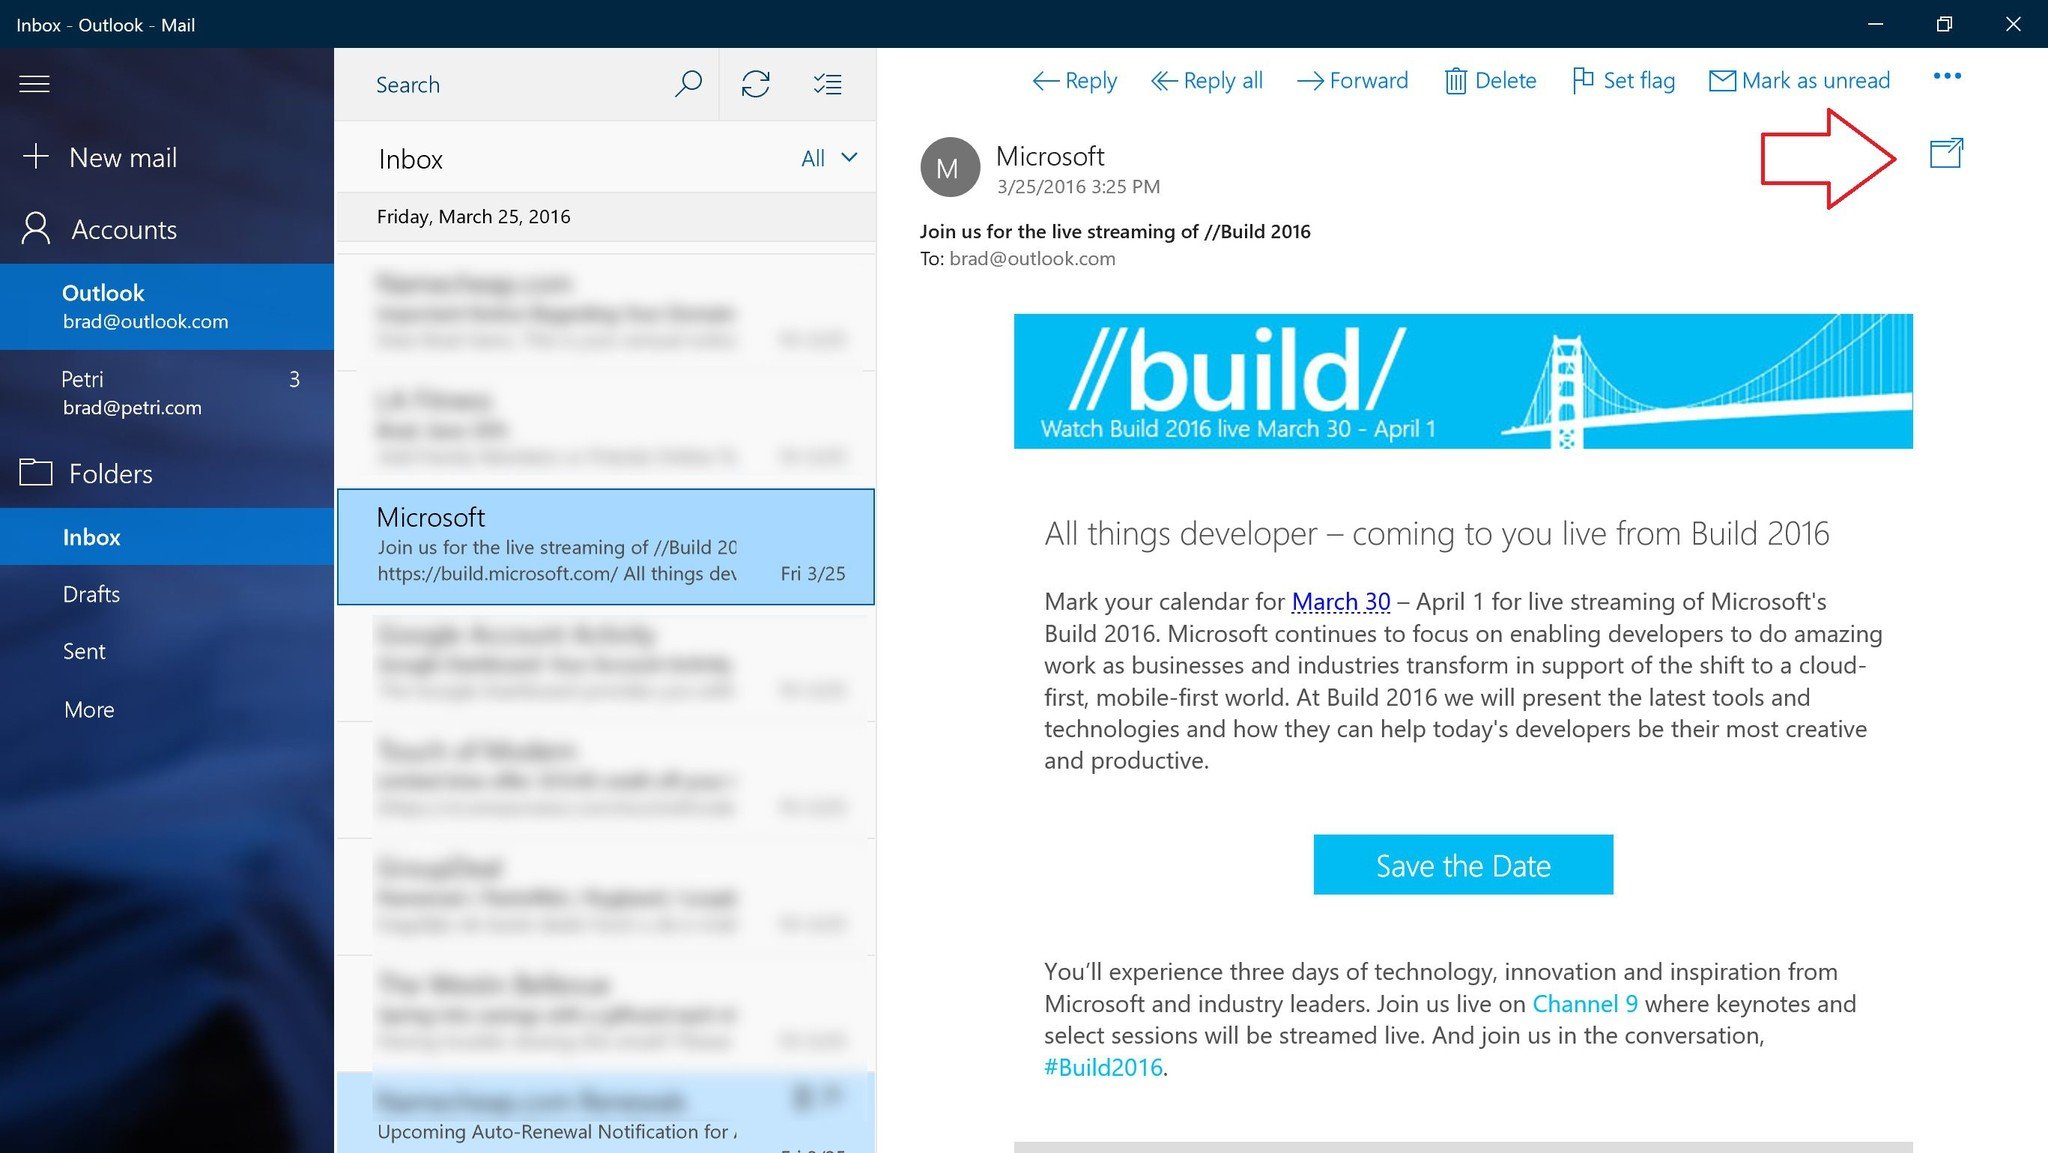Toggle the sync refresh icon
The height and width of the screenshot is (1153, 2048).
click(757, 84)
